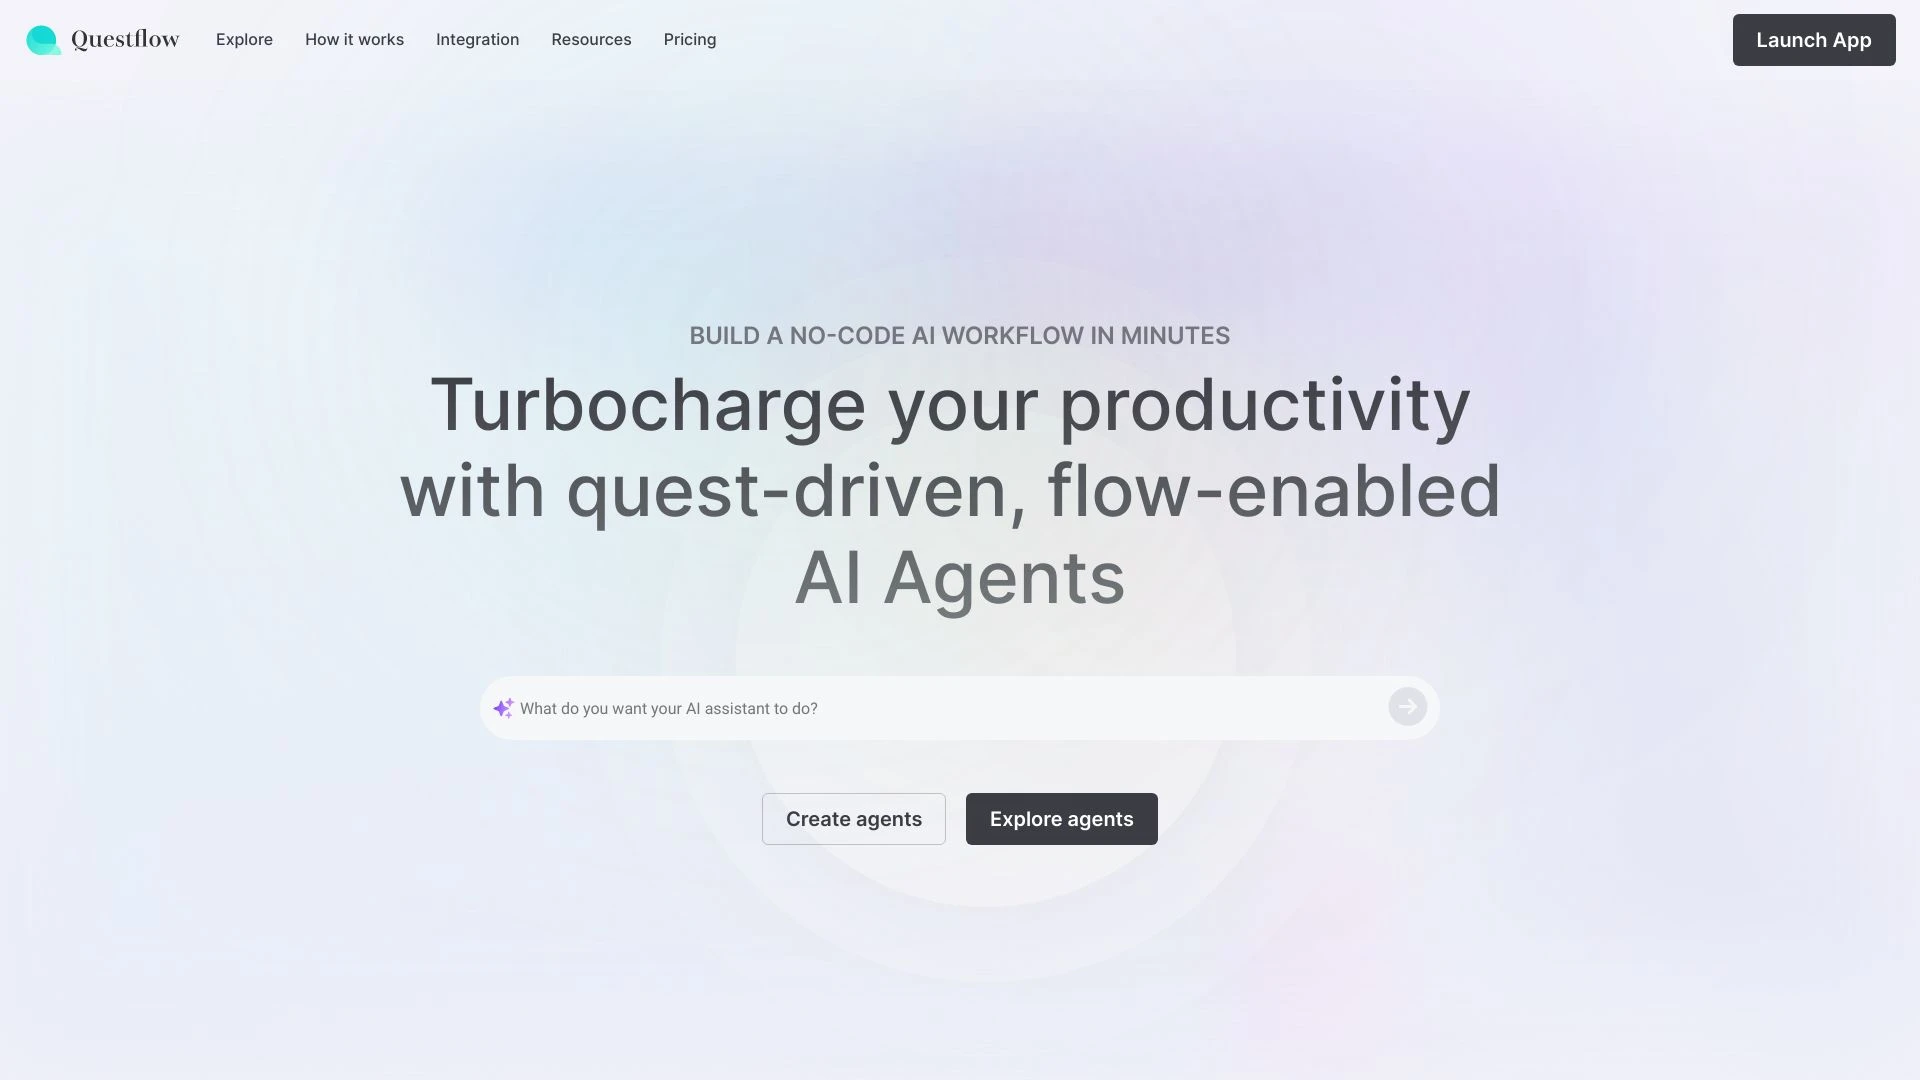
Task: Expand the Resources dropdown menu
Action: click(x=591, y=40)
